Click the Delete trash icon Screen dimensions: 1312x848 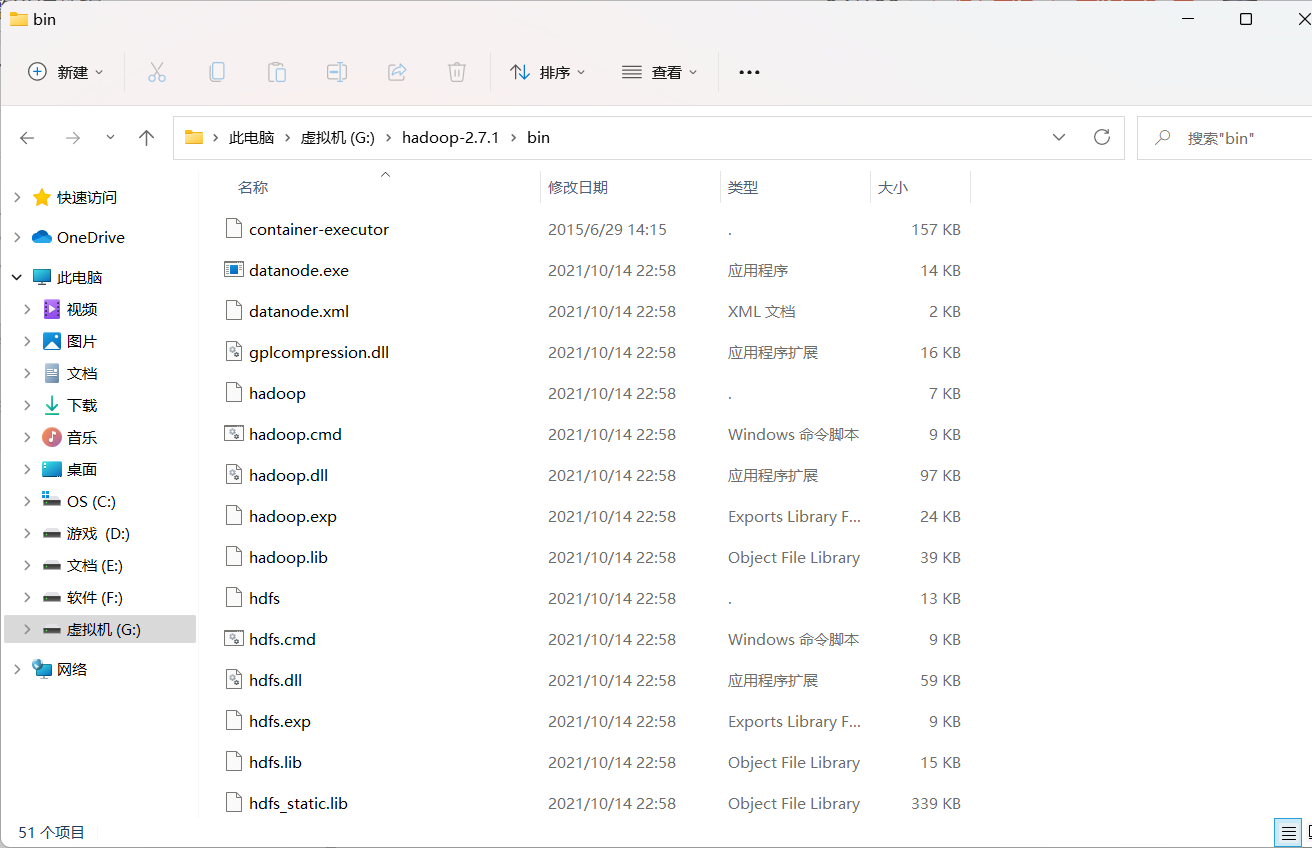pos(457,72)
